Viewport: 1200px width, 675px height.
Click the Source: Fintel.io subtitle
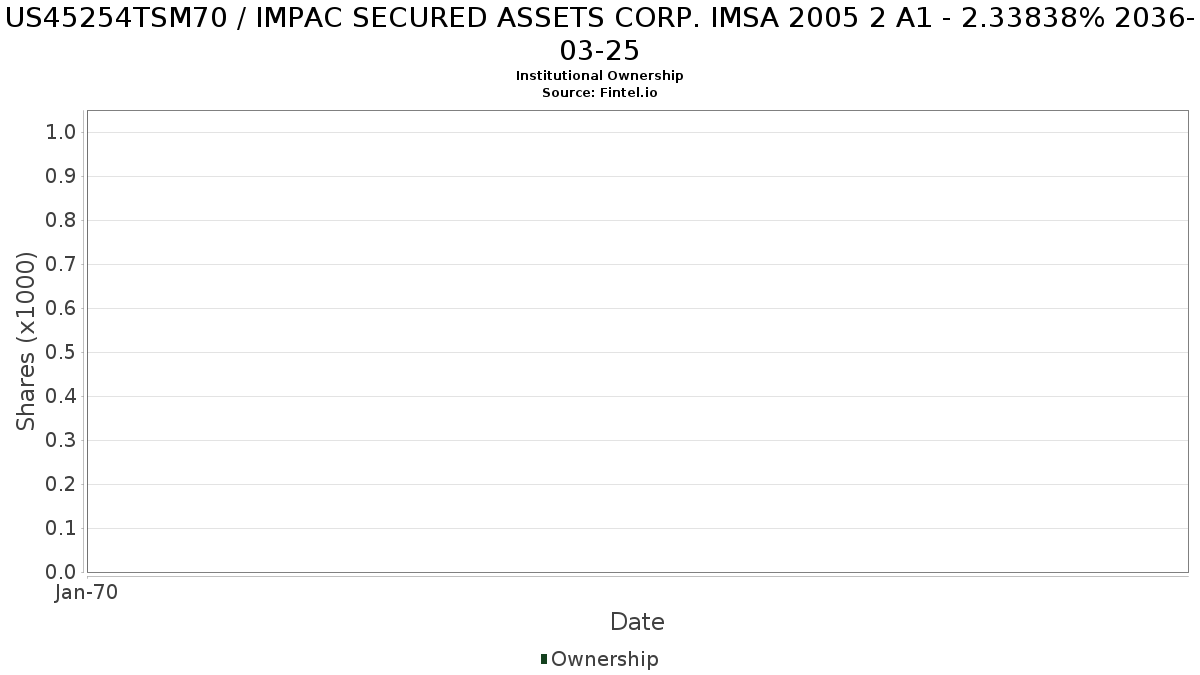[x=600, y=92]
